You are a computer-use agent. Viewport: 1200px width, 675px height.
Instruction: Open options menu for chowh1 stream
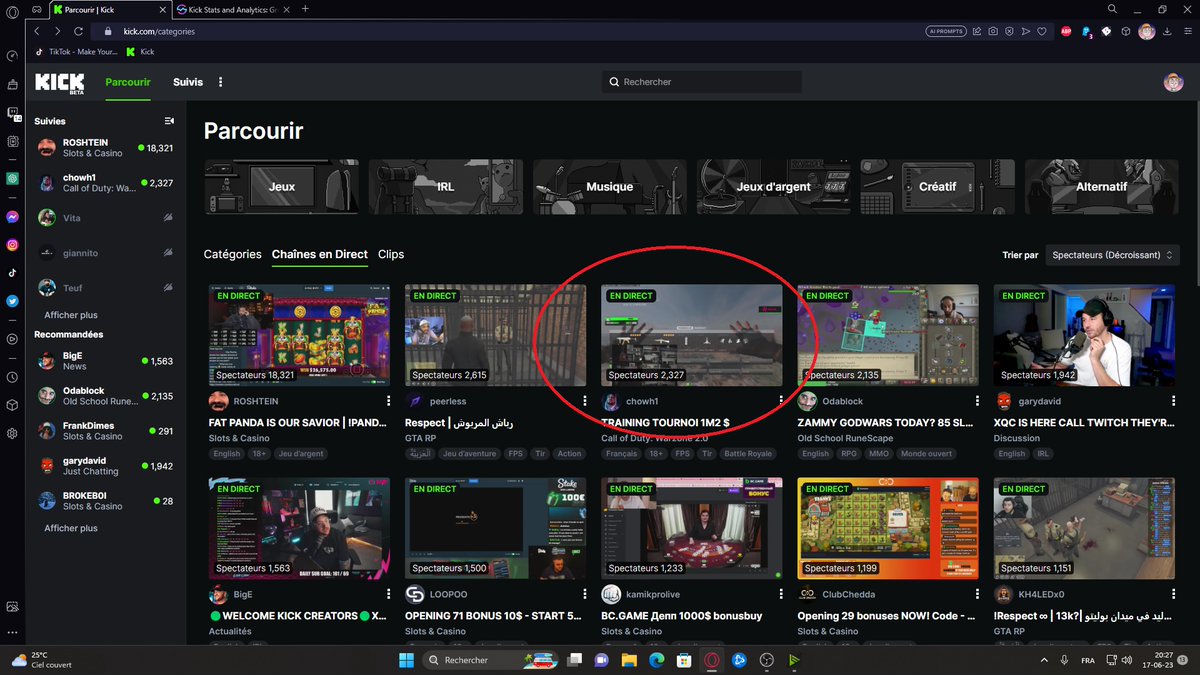781,400
